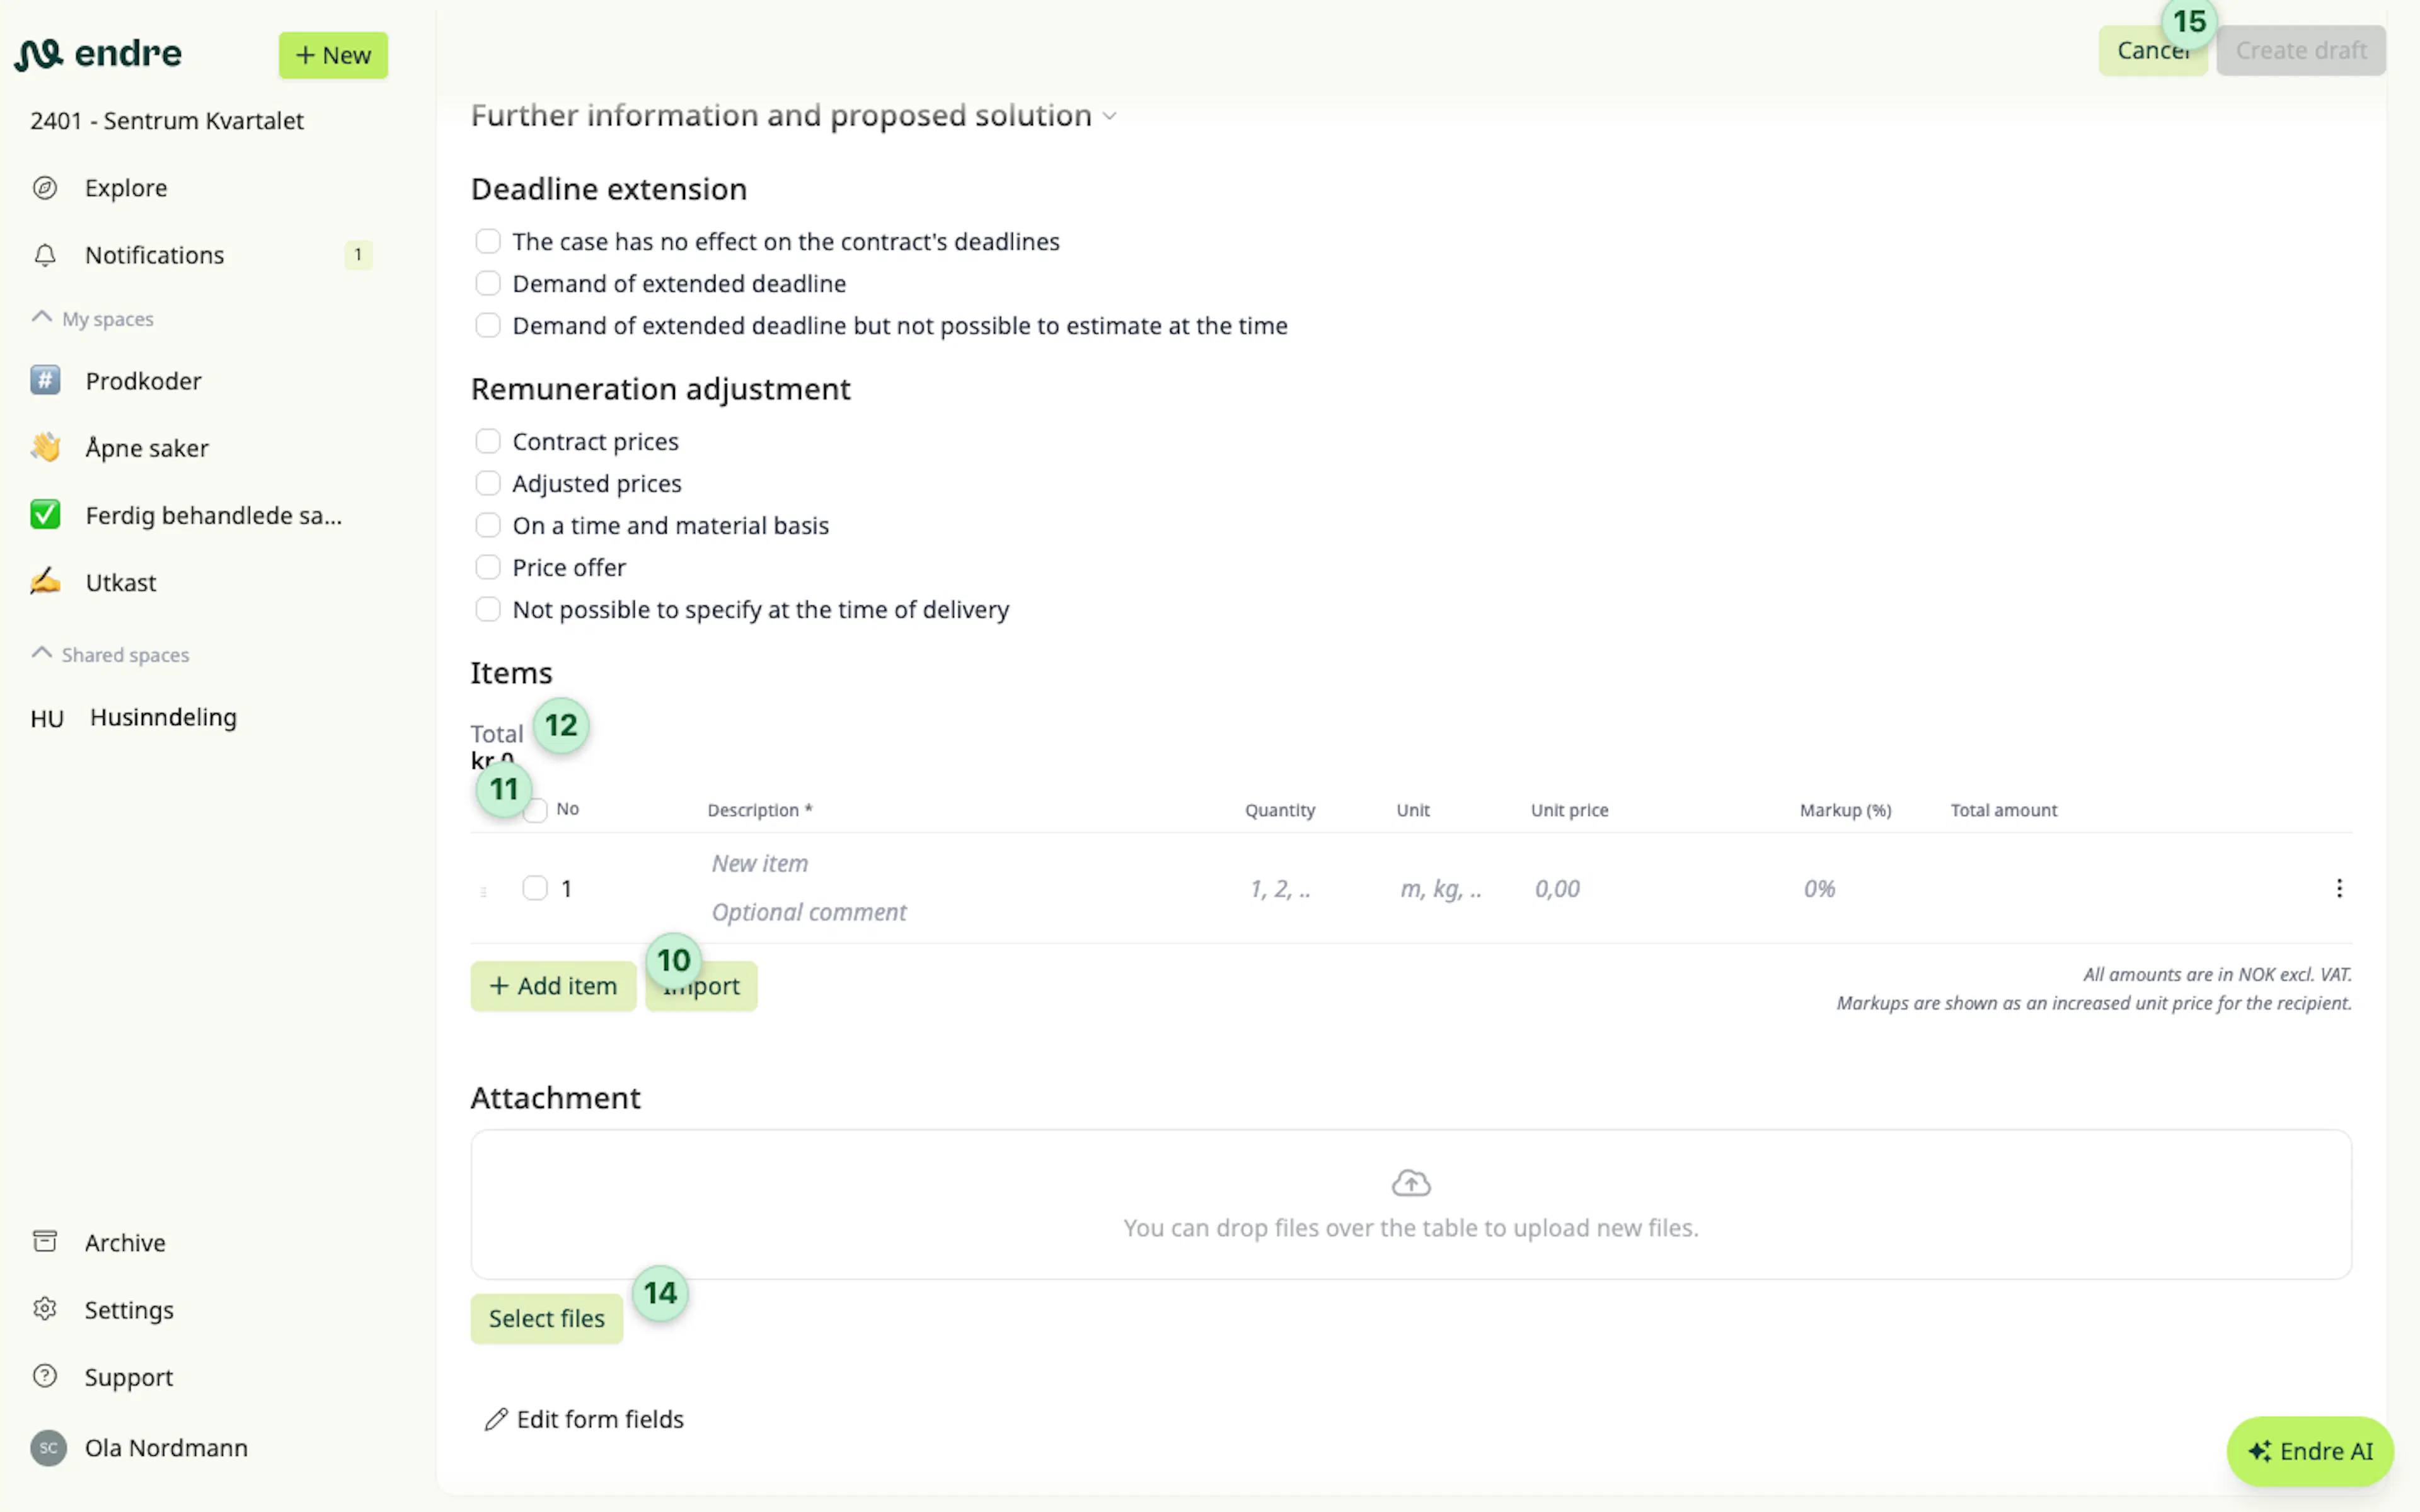
Task: Open Notifications bell icon
Action: (x=45, y=255)
